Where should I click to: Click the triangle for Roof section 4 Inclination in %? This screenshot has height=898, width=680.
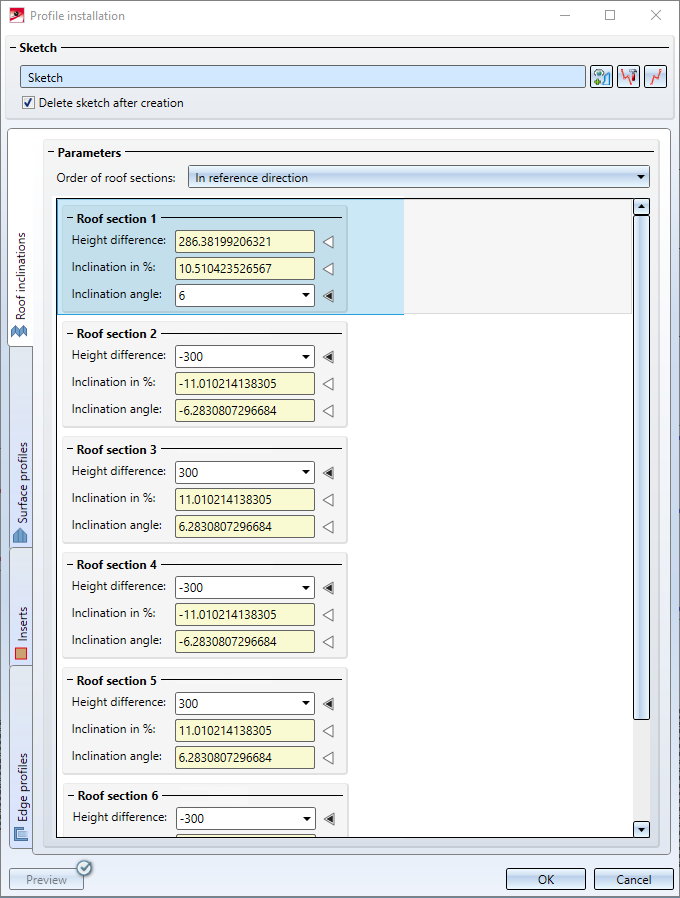tap(328, 615)
